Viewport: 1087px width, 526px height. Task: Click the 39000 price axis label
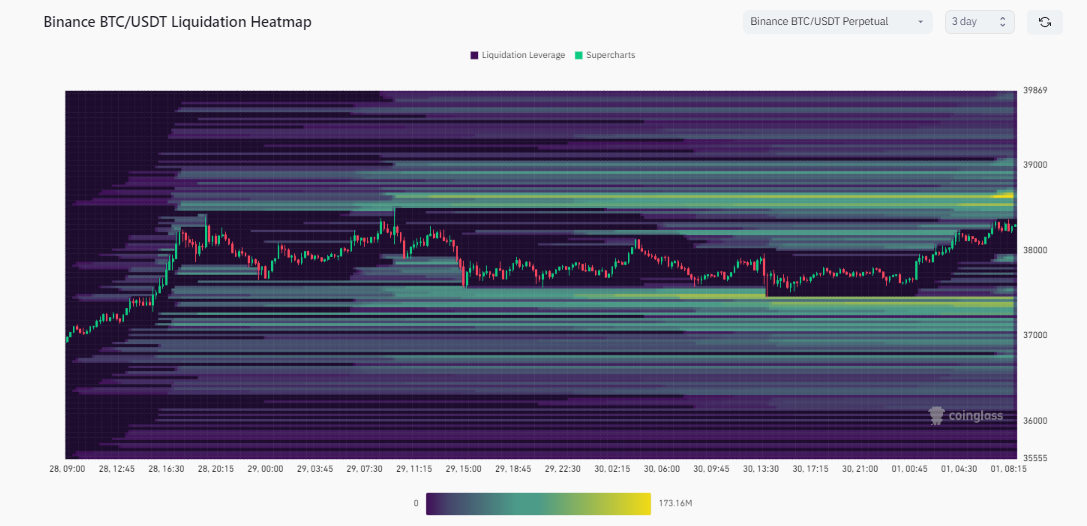pyautogui.click(x=1035, y=165)
